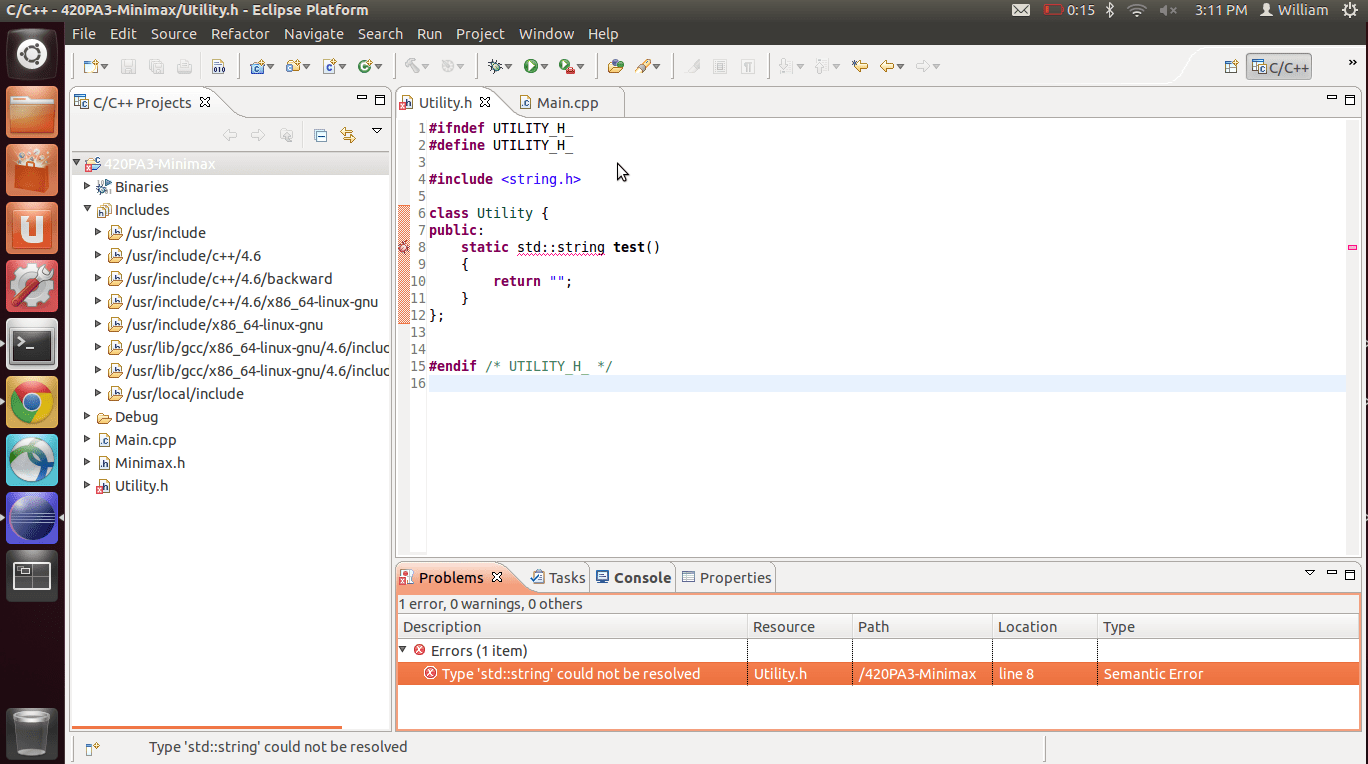Open the Projects view menu triangle
This screenshot has height=764, width=1368.
(377, 131)
